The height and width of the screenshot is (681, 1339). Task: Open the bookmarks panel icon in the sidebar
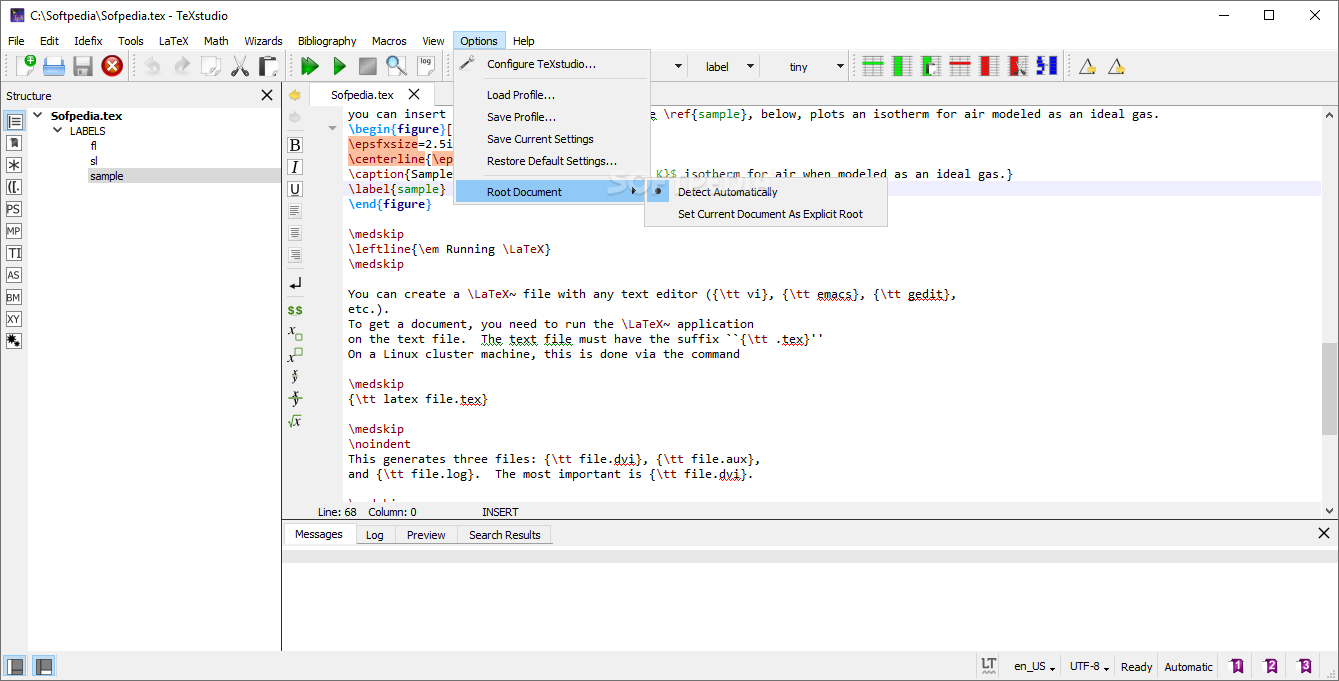tap(14, 143)
